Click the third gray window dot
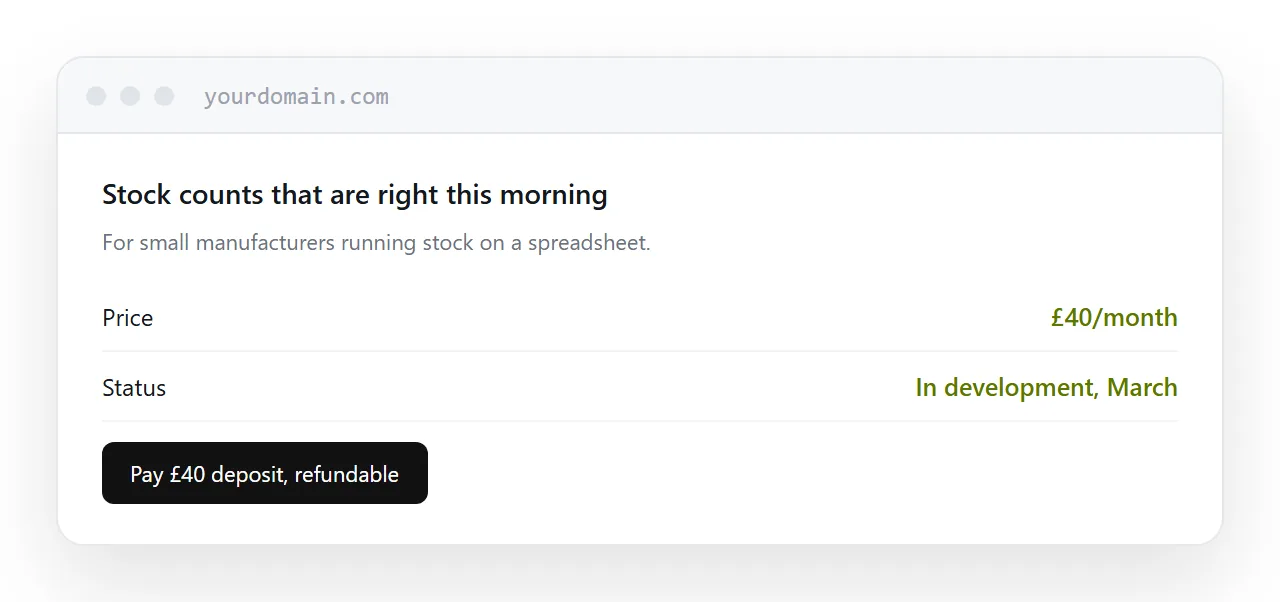 point(164,96)
